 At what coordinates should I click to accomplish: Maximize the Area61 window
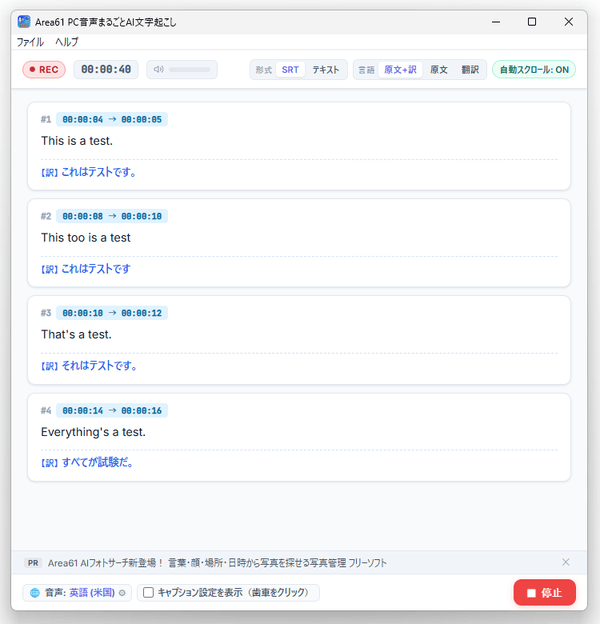[x=532, y=22]
